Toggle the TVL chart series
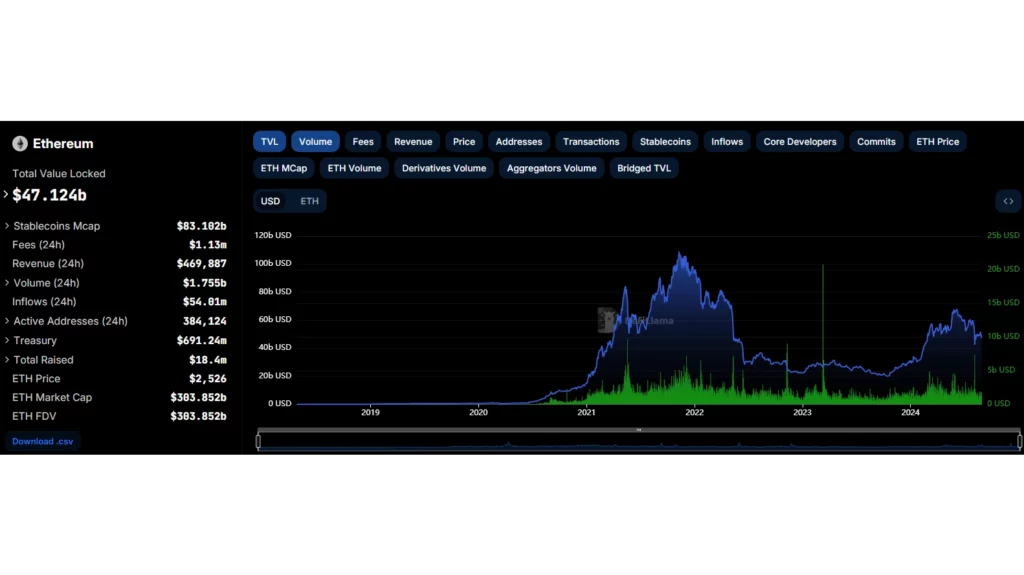This screenshot has width=1024, height=575. [269, 142]
